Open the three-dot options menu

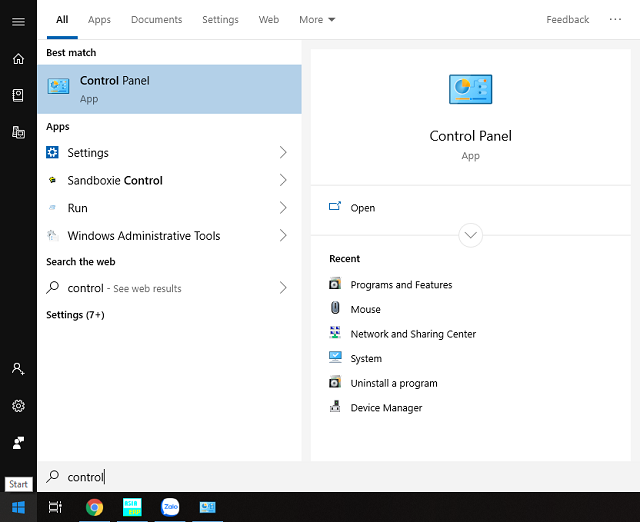pyautogui.click(x=615, y=19)
